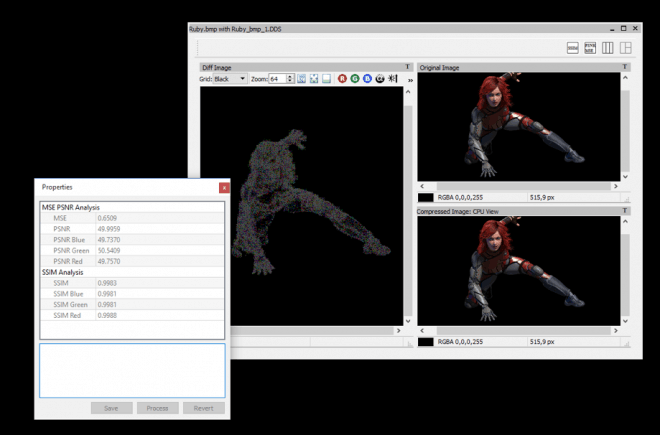Close the Ruby.bmp comparison window
The width and height of the screenshot is (660, 435).
point(635,29)
